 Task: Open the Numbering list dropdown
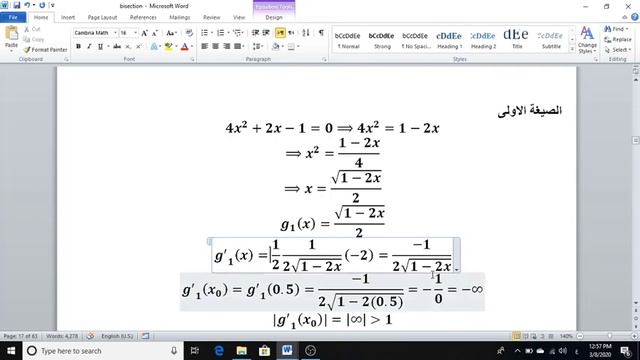(x=228, y=33)
